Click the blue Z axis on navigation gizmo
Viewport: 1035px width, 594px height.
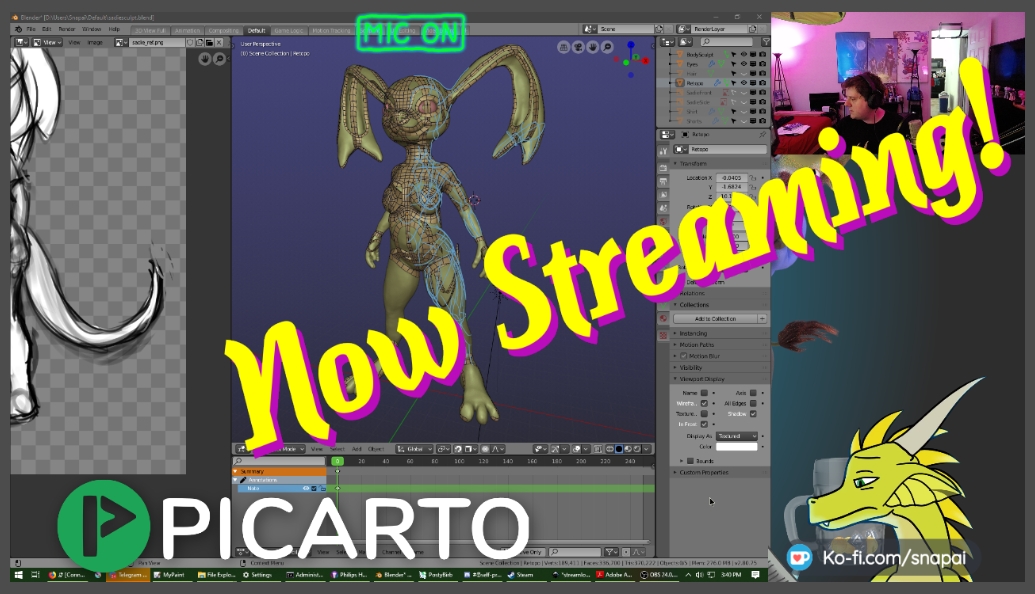pyautogui.click(x=631, y=46)
